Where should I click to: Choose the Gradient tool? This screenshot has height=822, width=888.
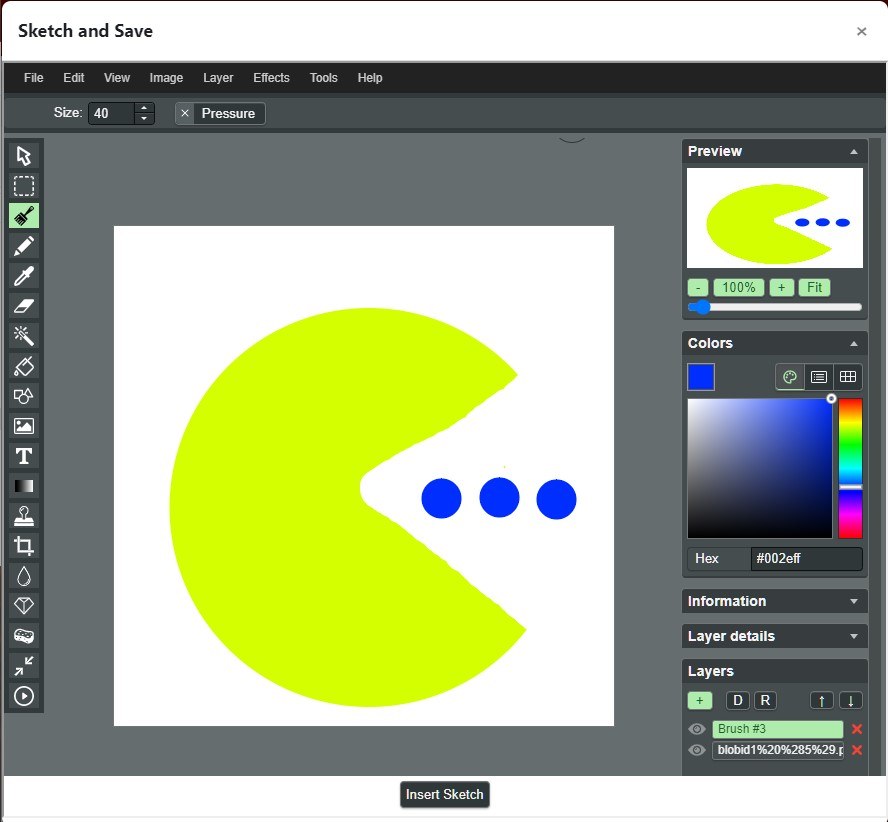coord(24,486)
